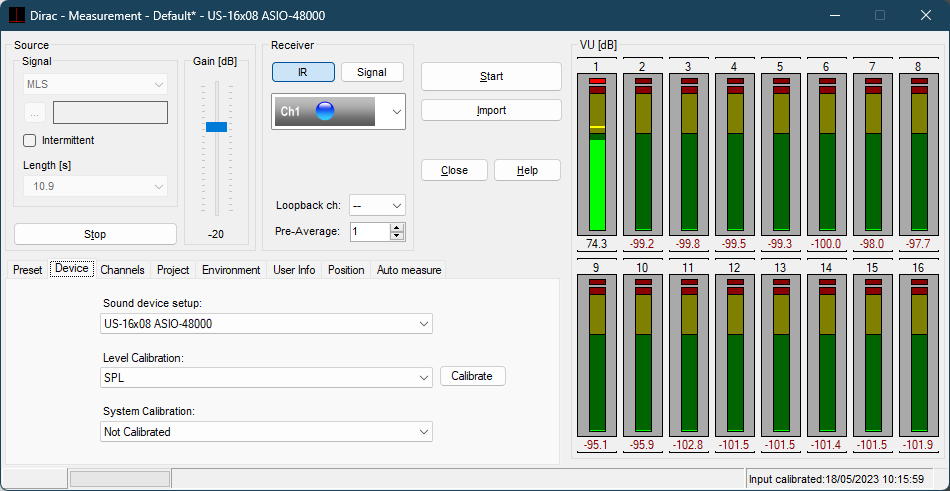Click the blue Ch1 receiver orb icon

[x=325, y=111]
